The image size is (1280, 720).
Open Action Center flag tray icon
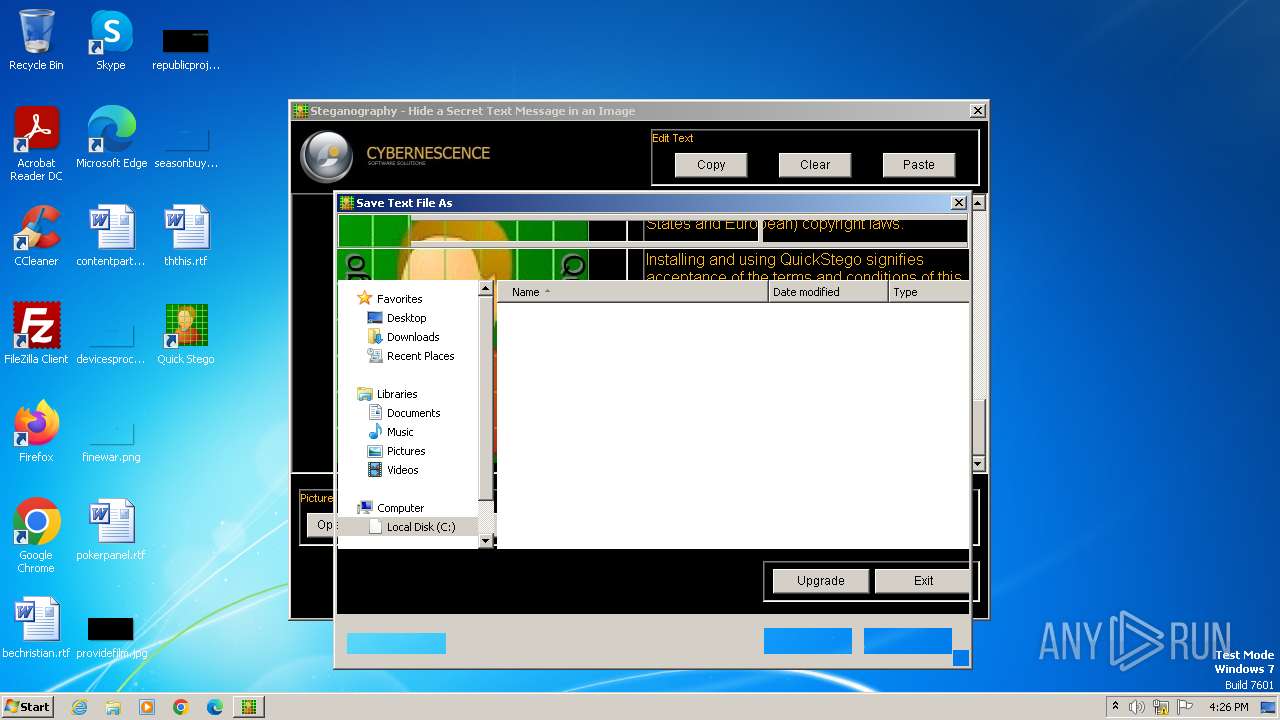[1185, 707]
